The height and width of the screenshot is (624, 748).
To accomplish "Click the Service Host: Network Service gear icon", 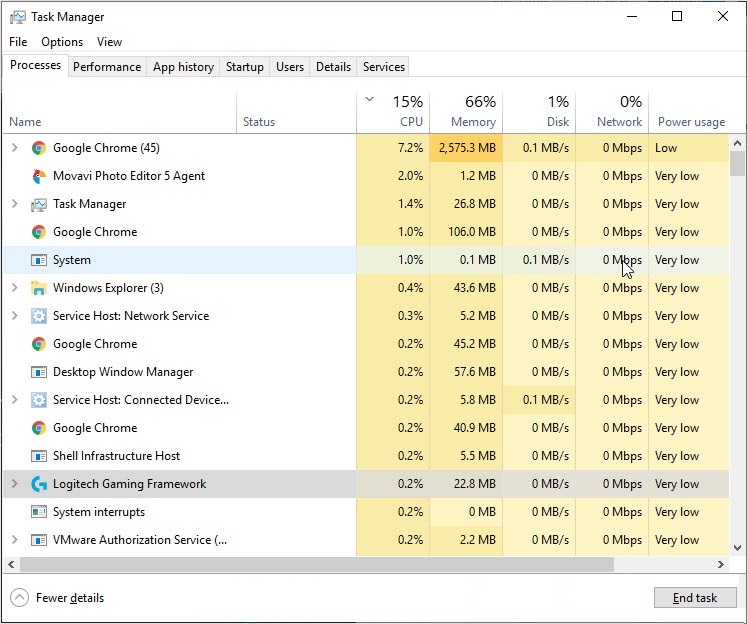I will point(39,316).
